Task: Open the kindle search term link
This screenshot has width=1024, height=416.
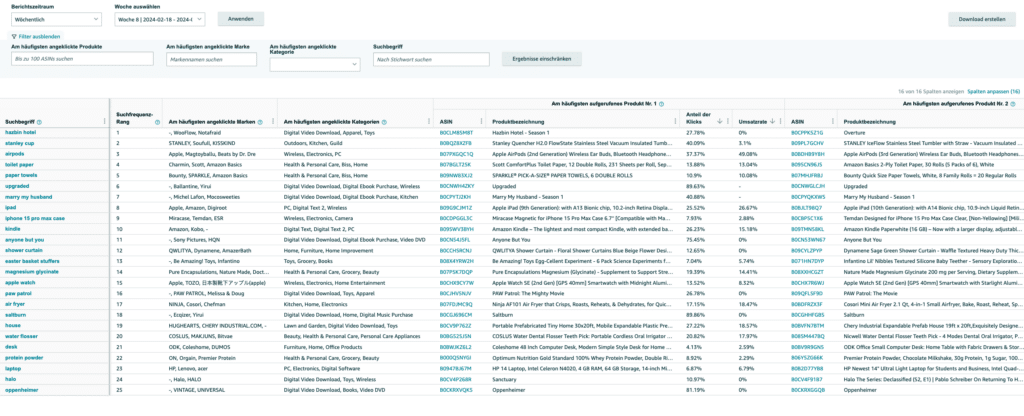Action: point(13,229)
